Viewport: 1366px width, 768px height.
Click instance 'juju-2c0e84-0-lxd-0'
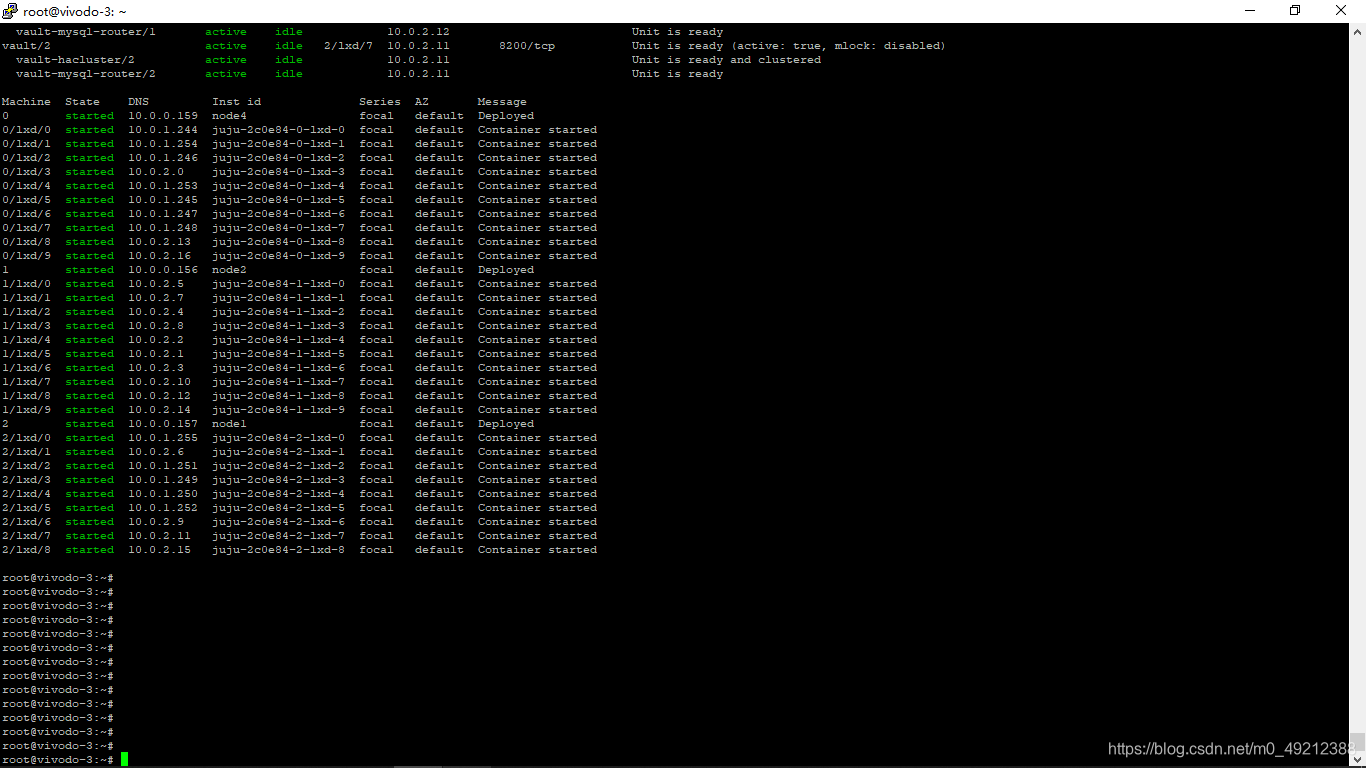point(278,130)
